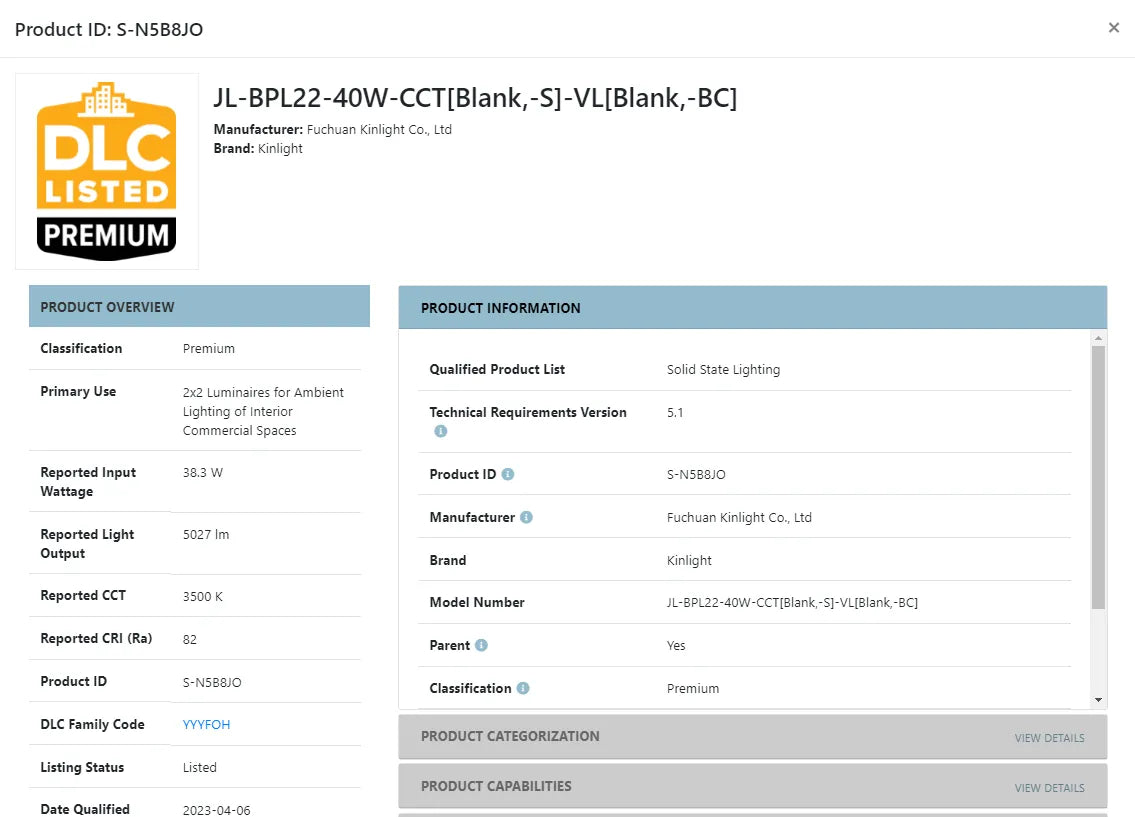Viewport: 1135px width, 817px height.
Task: Open DLC Family Code YYYFOH link
Action: pos(206,725)
